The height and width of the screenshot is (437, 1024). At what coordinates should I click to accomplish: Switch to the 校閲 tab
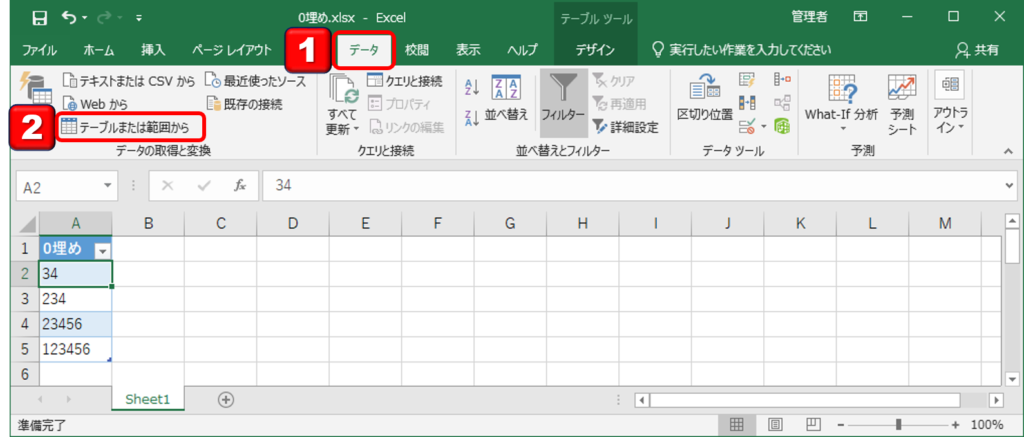[416, 50]
